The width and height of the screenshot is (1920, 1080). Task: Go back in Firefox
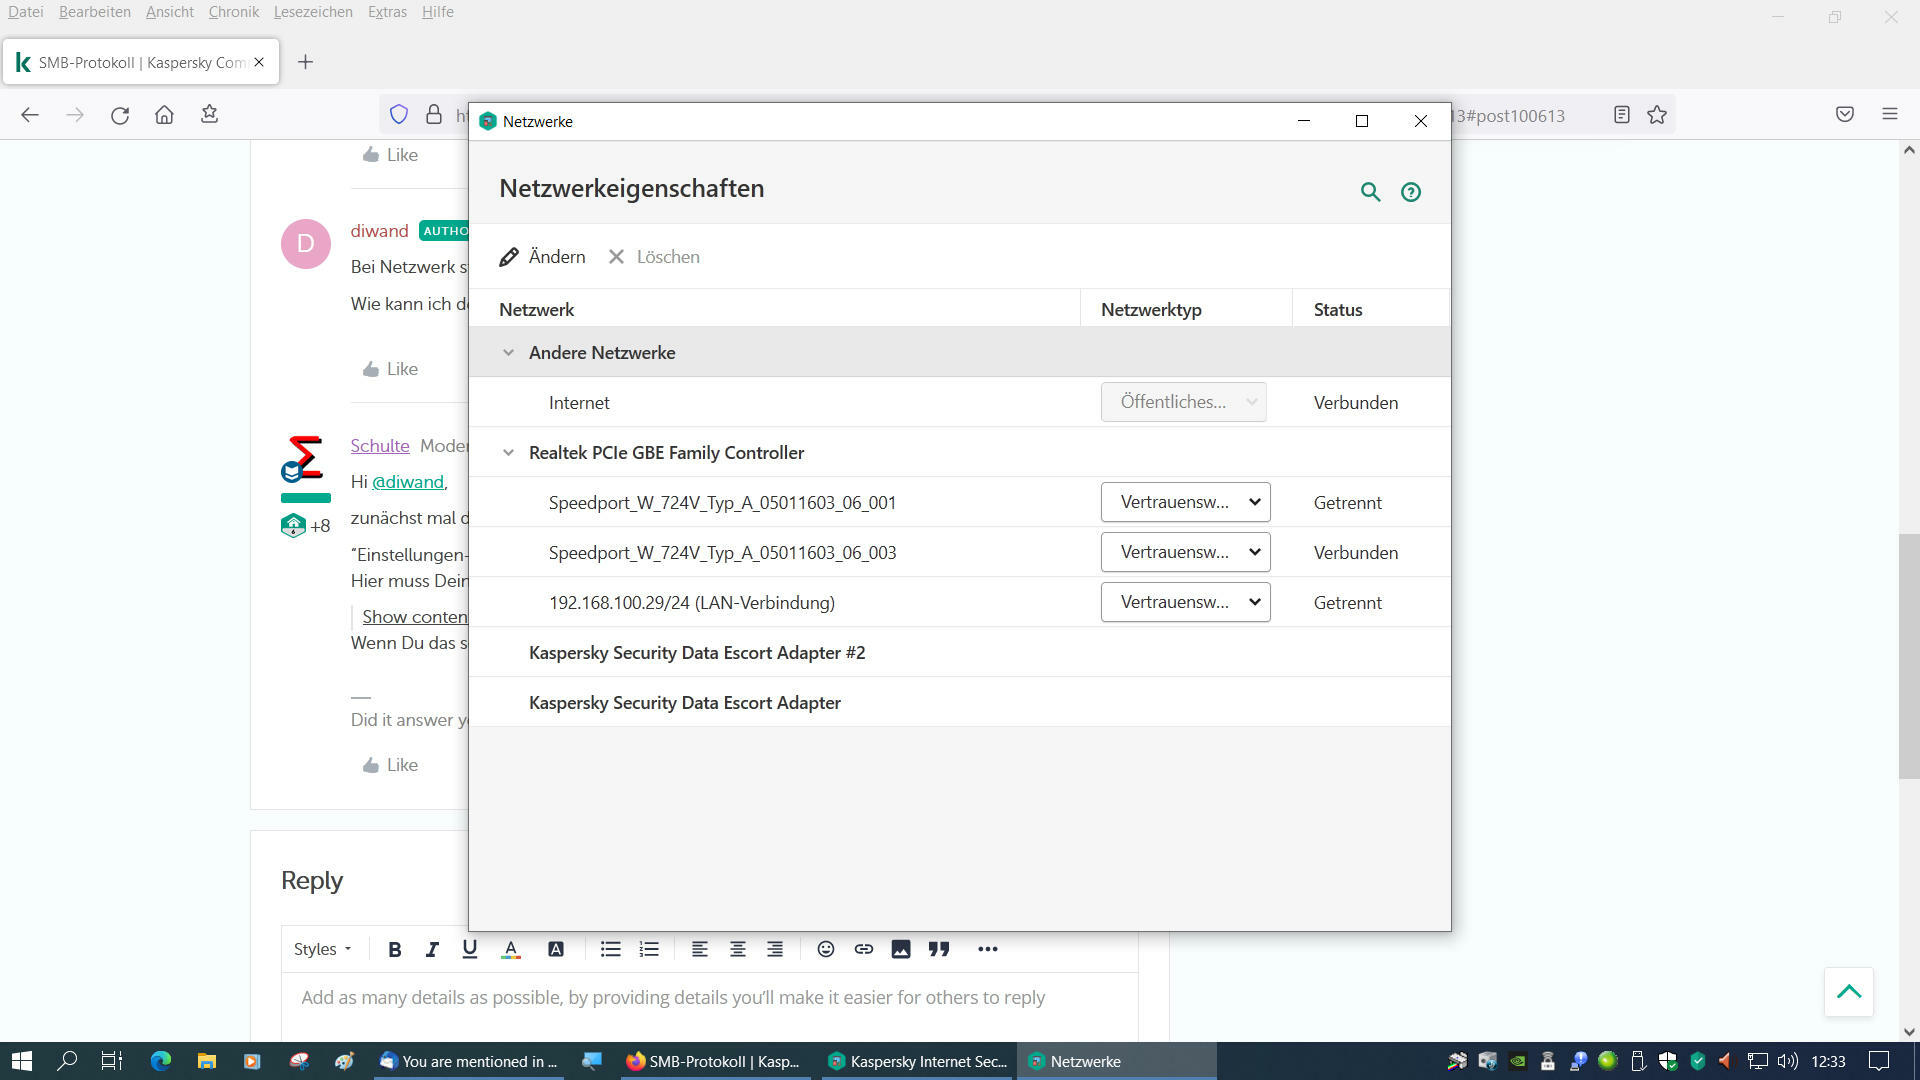click(30, 115)
